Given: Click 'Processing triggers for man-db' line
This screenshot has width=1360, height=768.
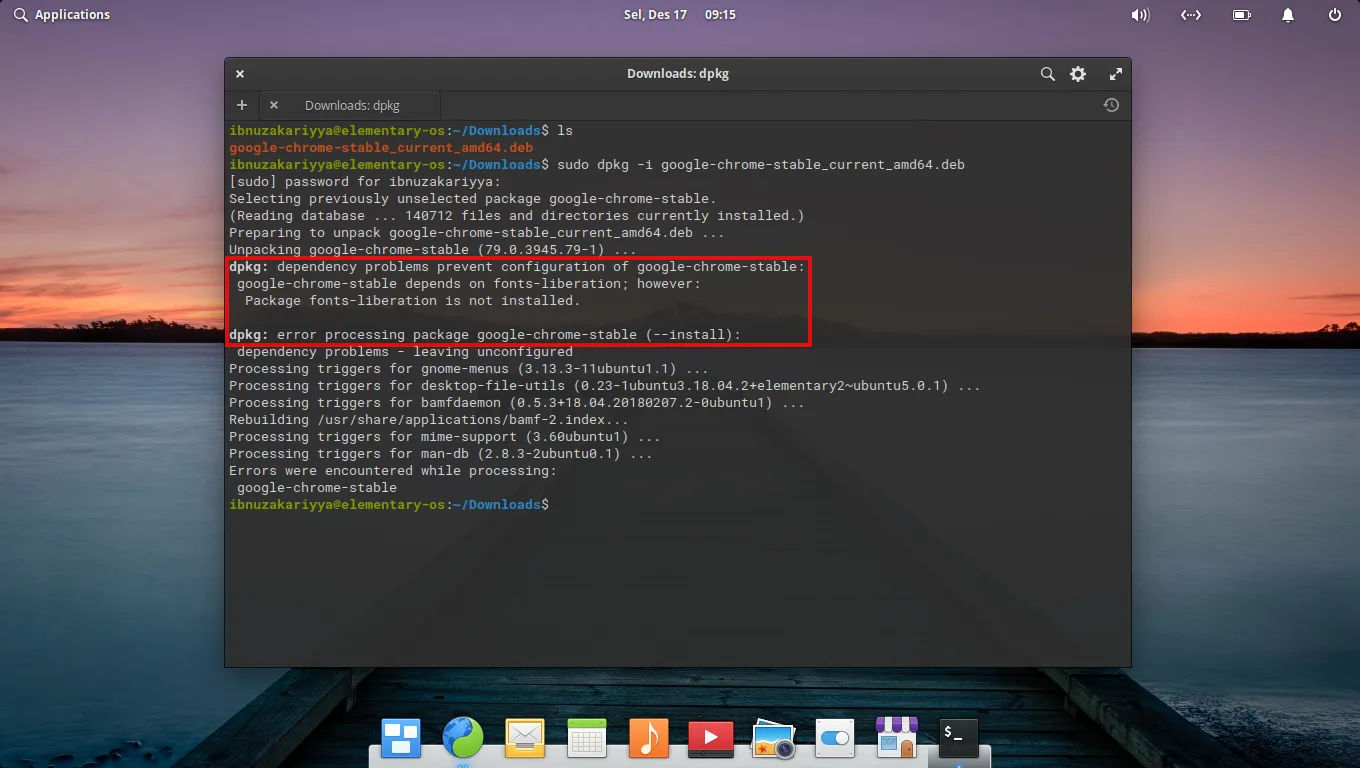Looking at the screenshot, I should click(x=441, y=454).
